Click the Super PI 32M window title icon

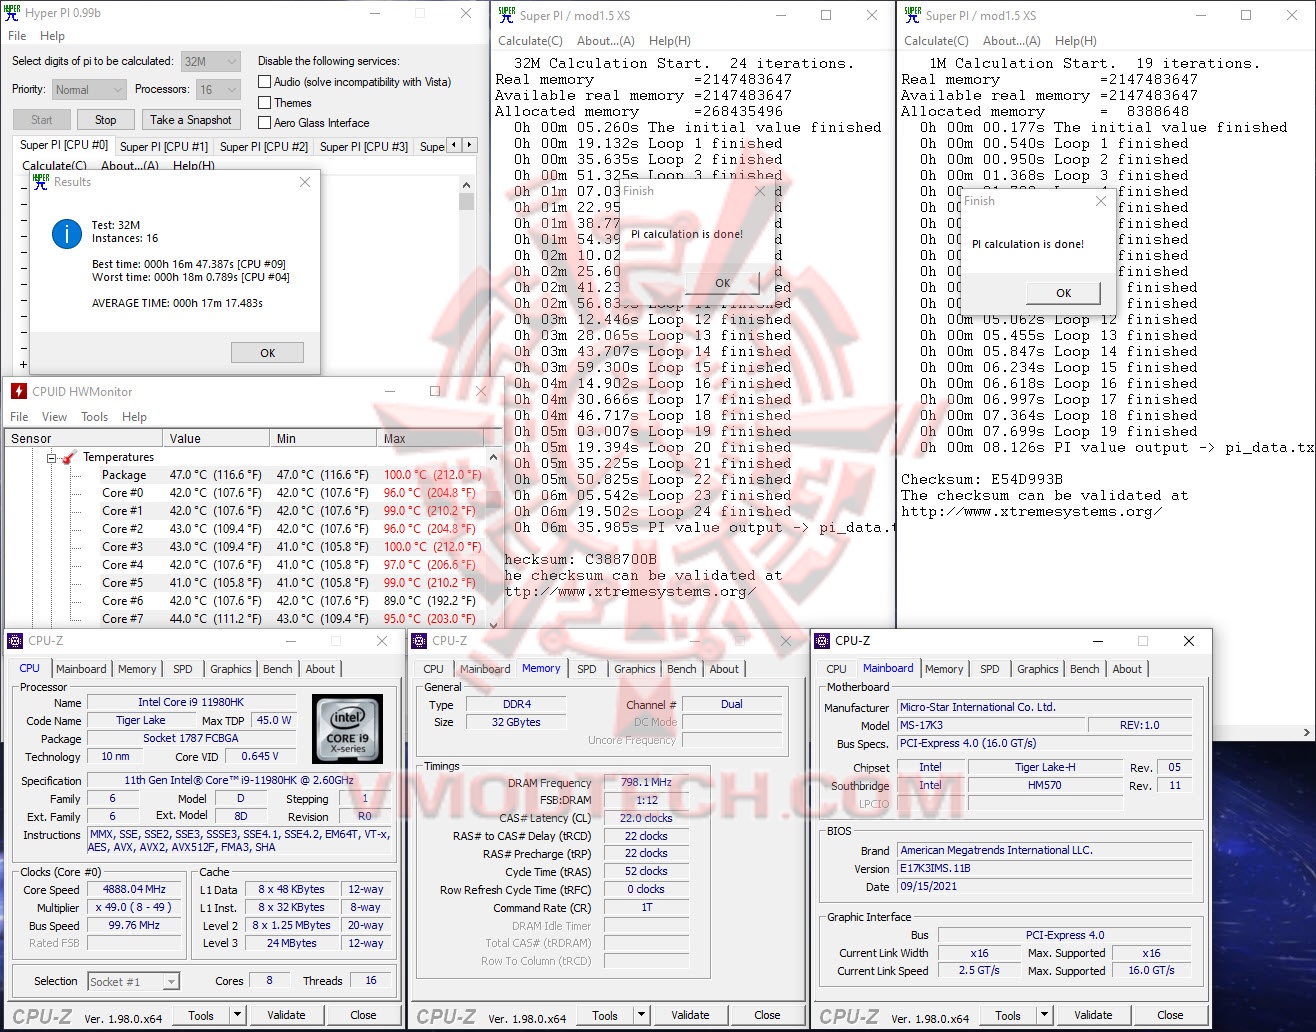507,15
